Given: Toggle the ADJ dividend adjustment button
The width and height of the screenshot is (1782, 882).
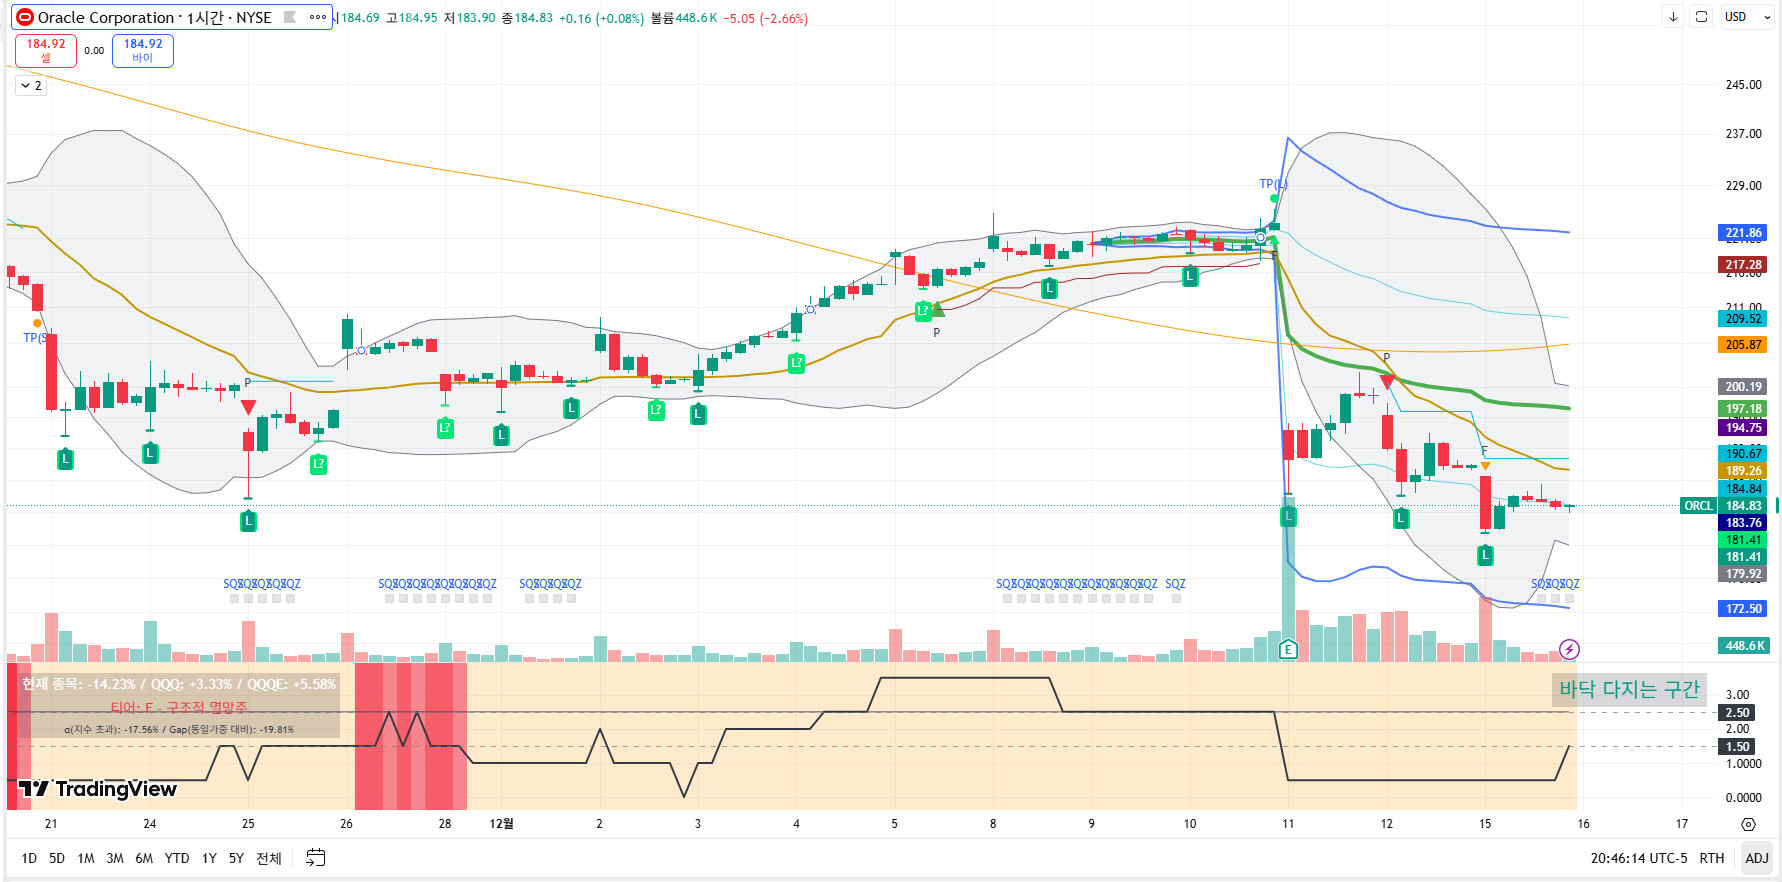Looking at the screenshot, I should coord(1756,858).
